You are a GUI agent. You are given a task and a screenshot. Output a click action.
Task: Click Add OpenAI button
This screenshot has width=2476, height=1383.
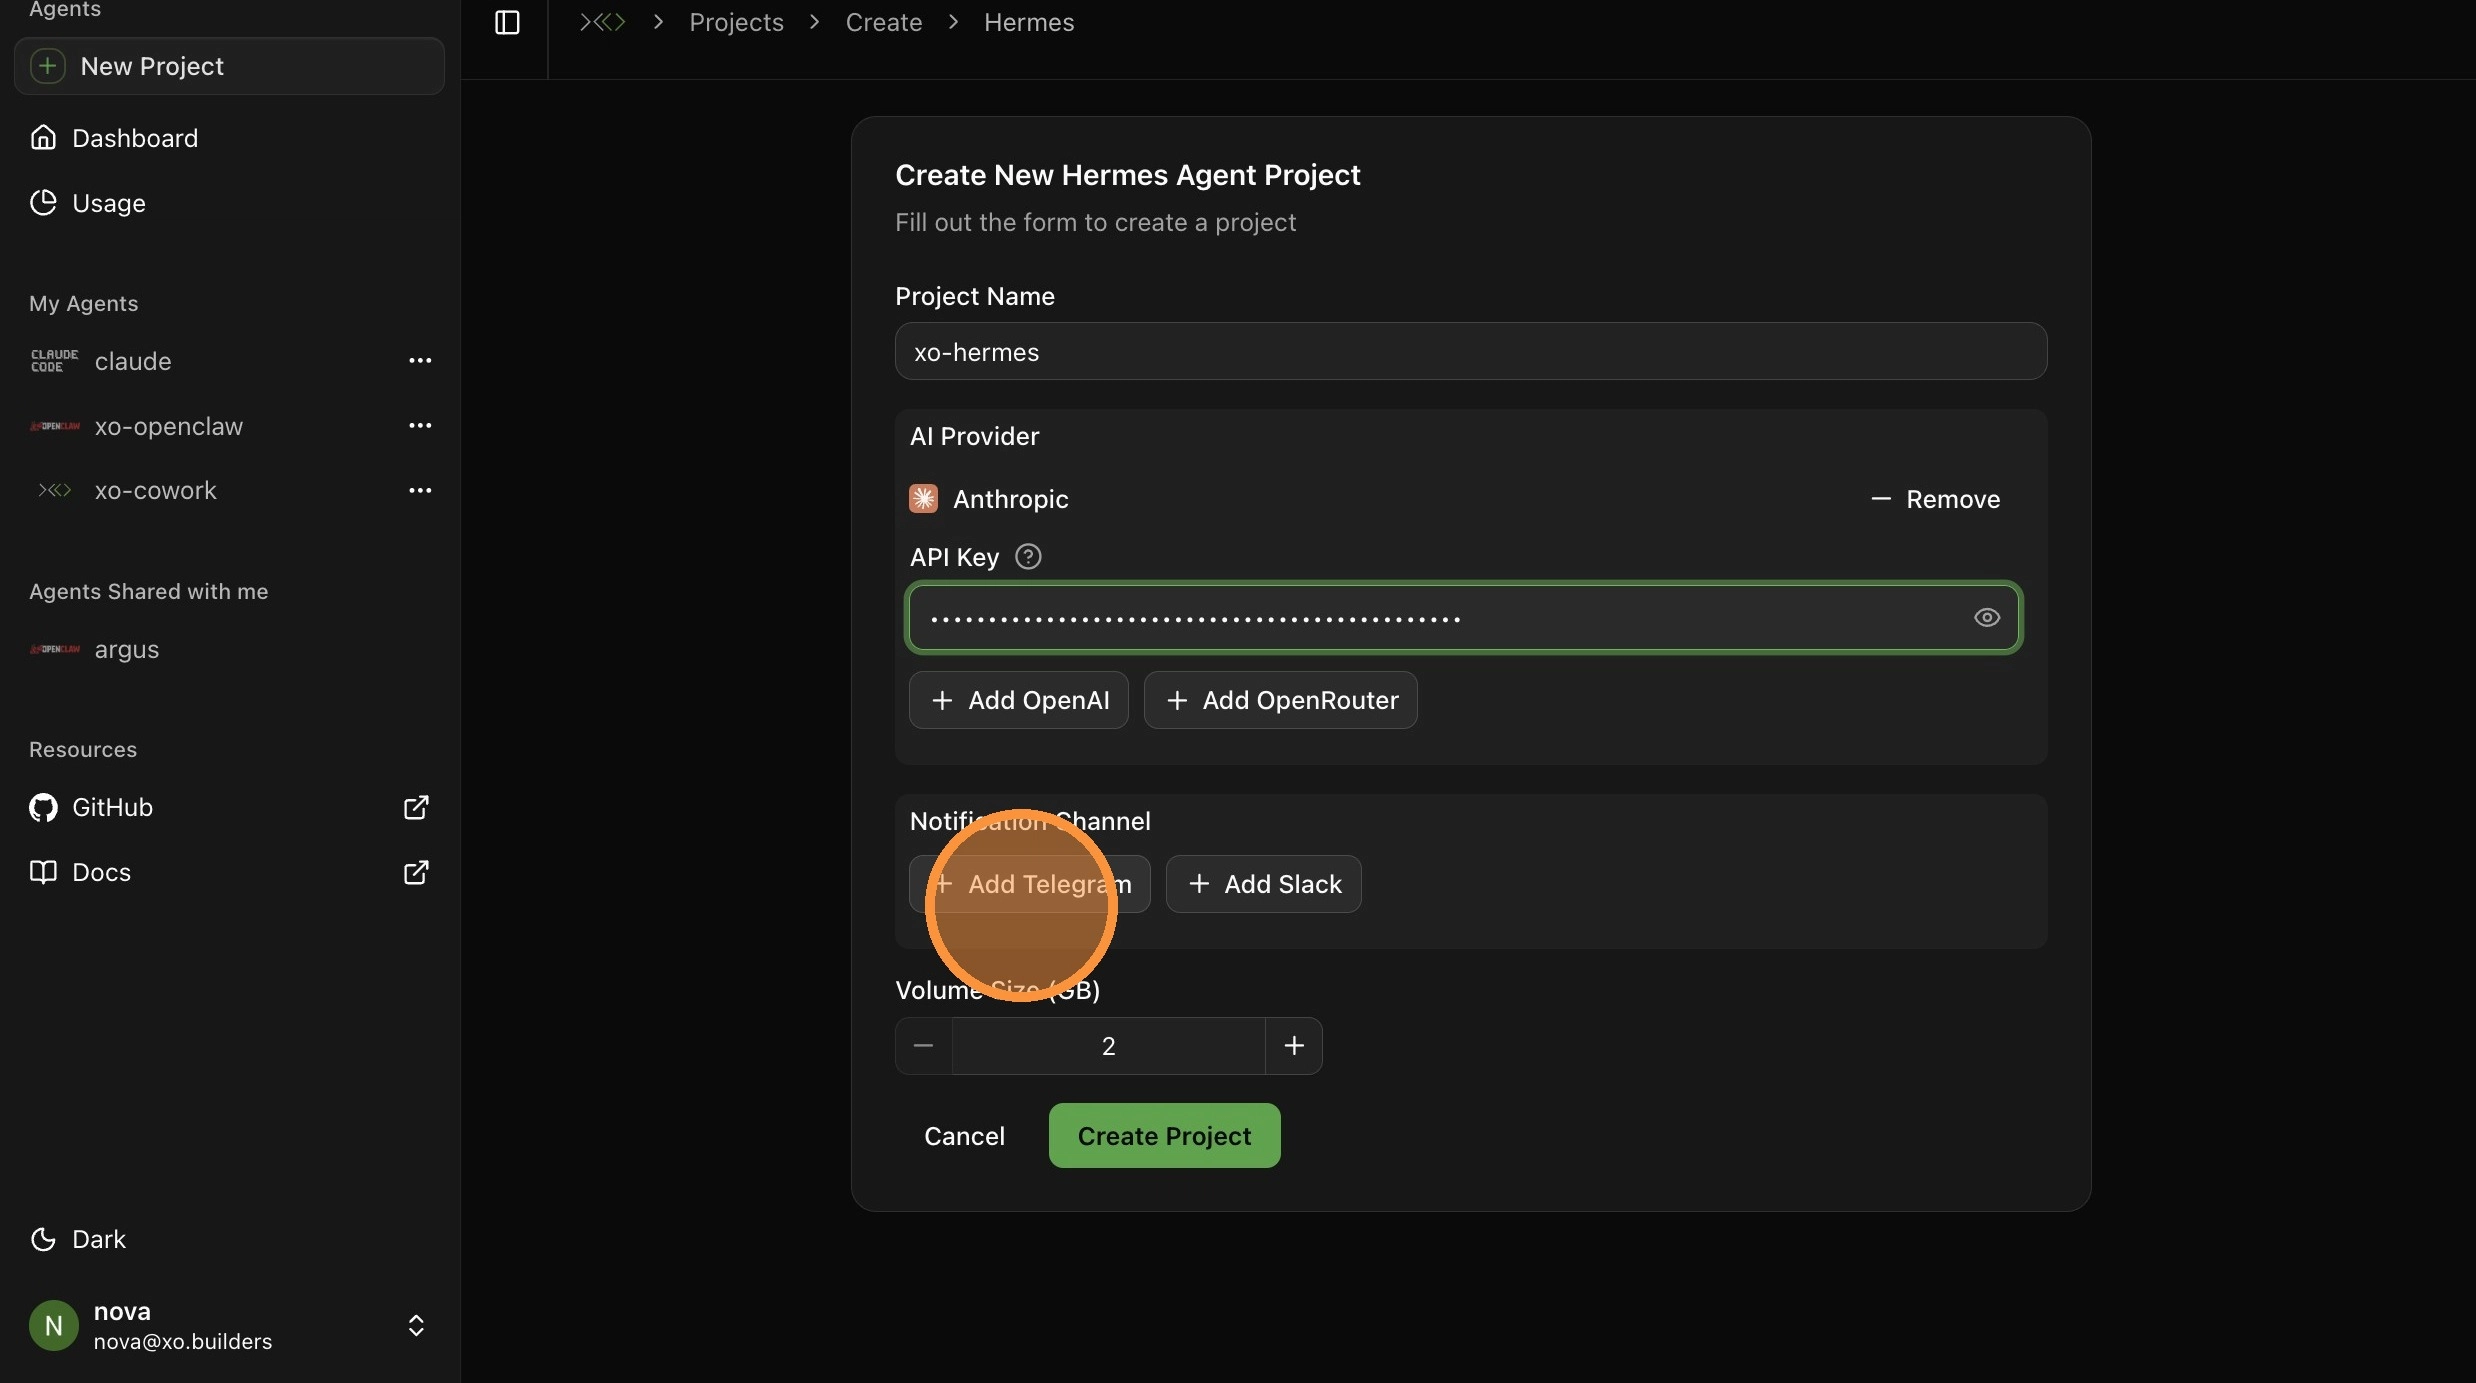click(x=1018, y=700)
